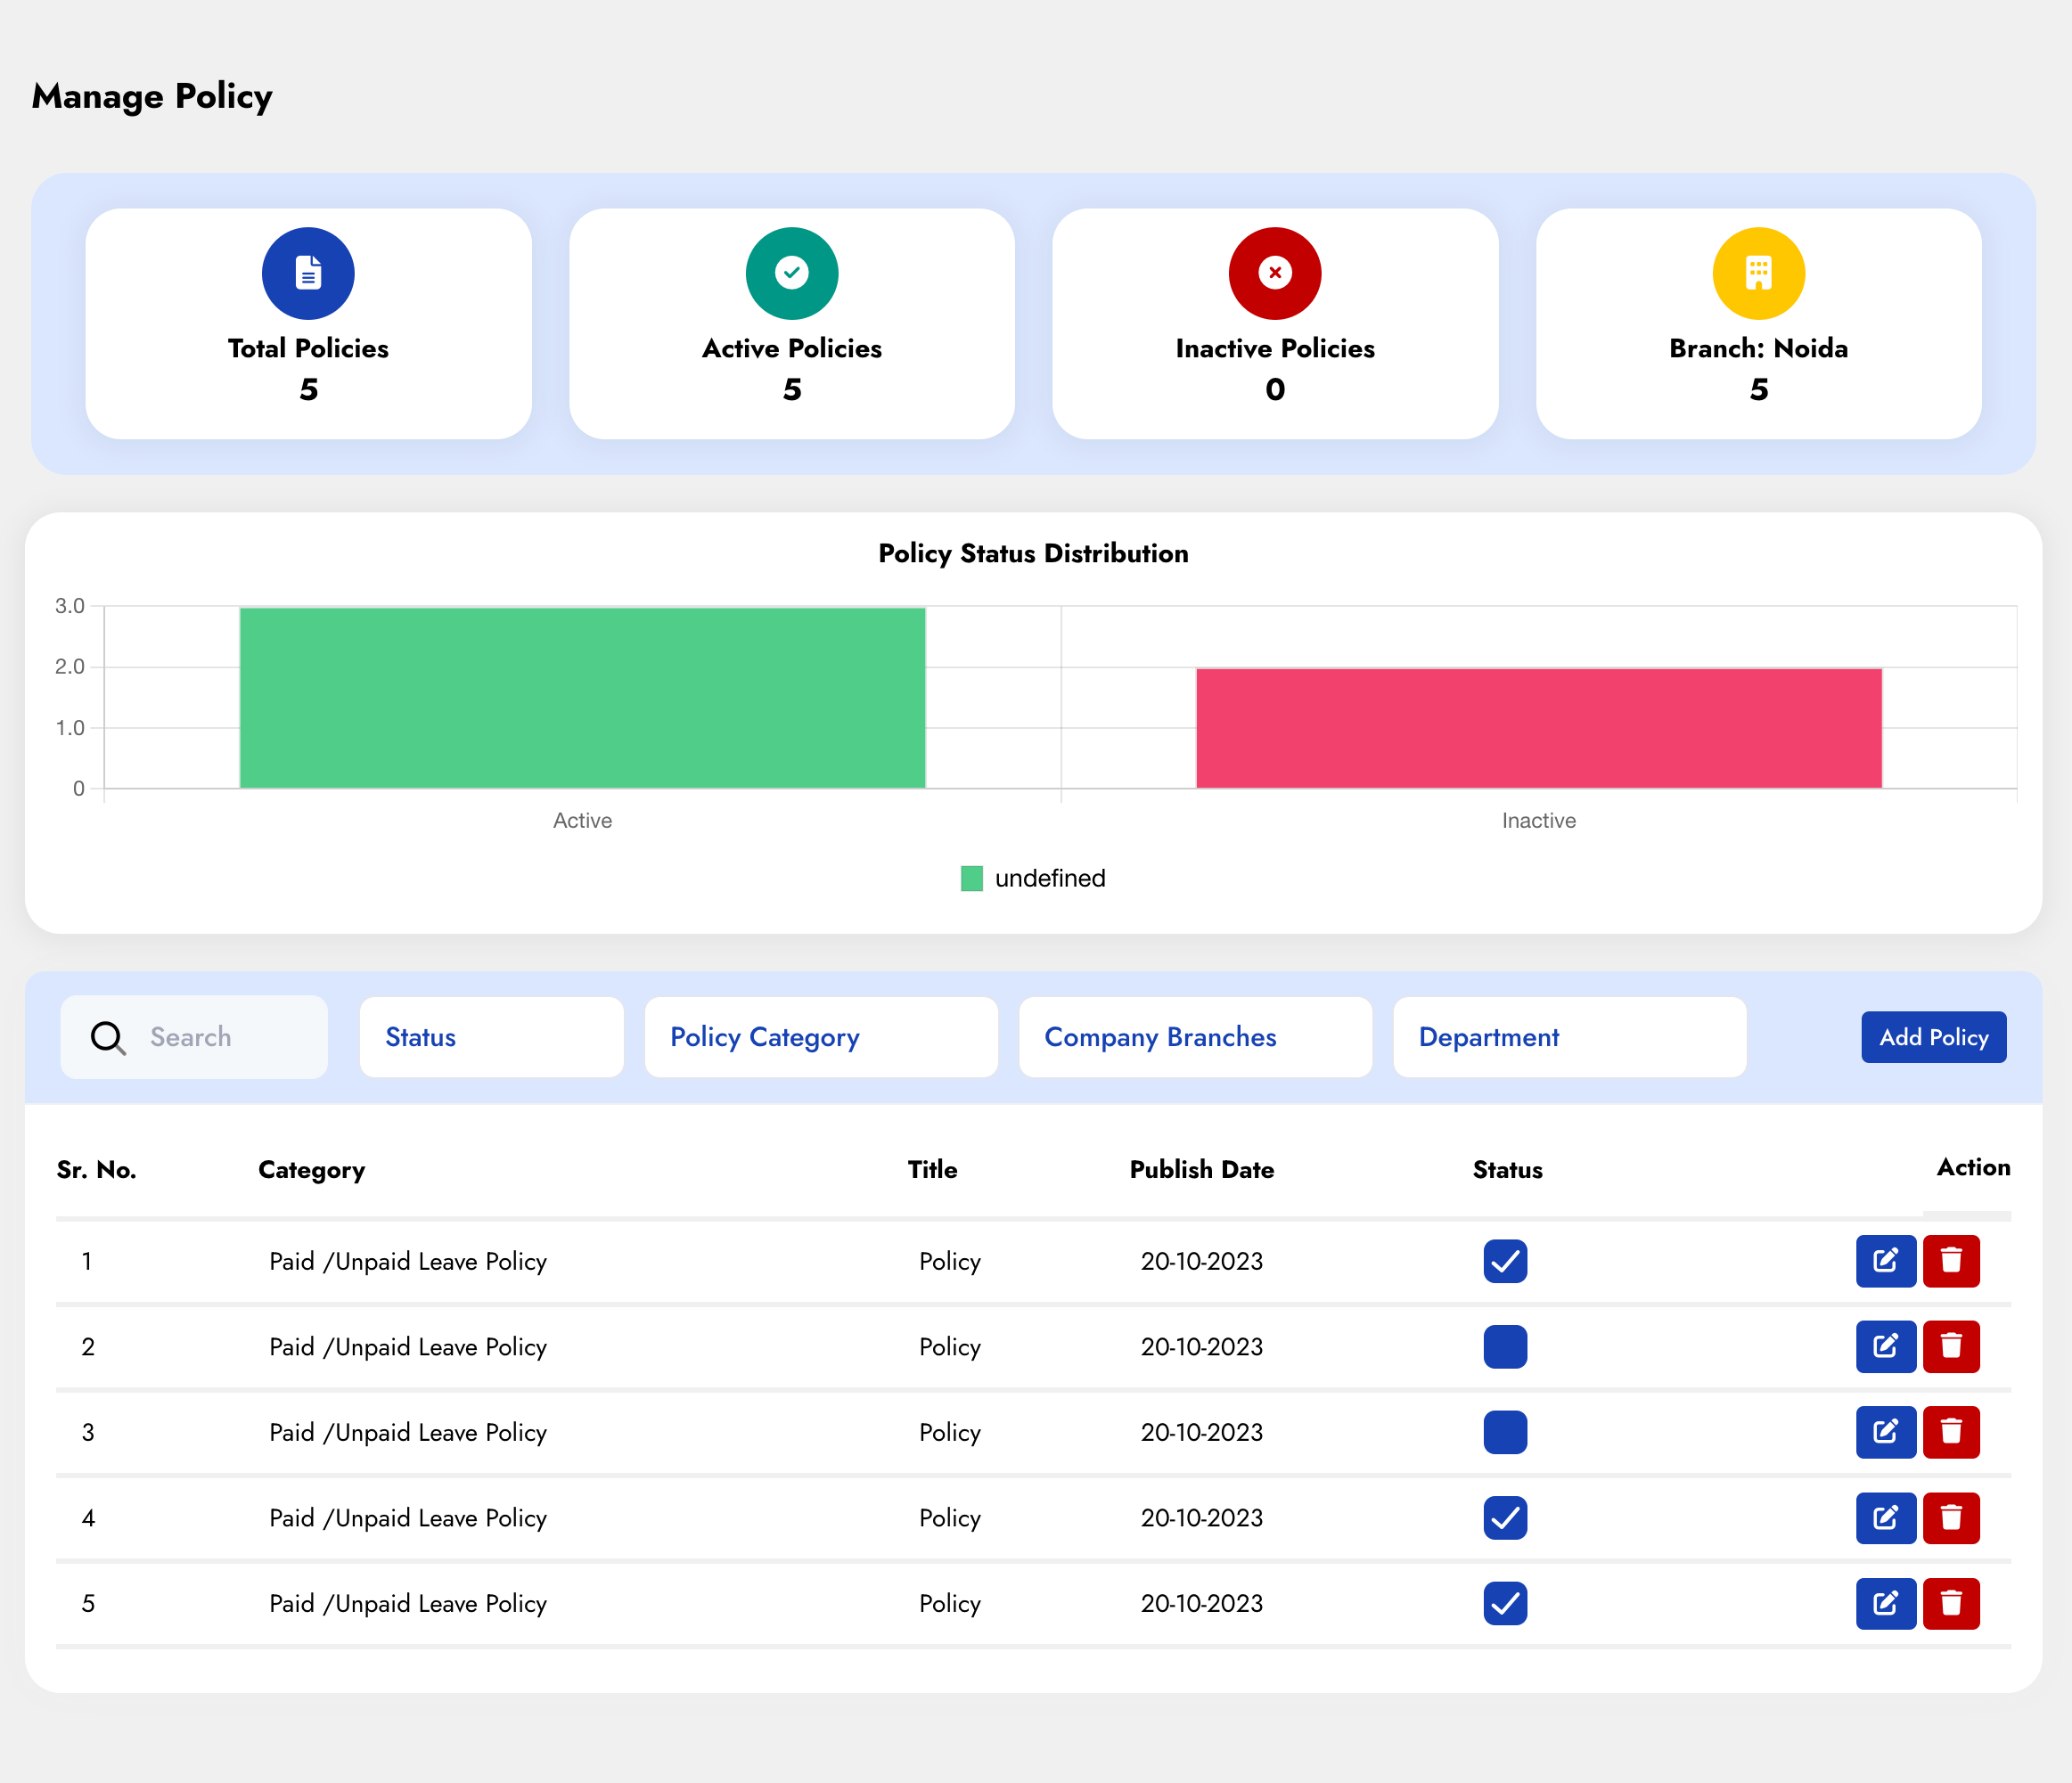Toggle status checkbox for row 4
Image resolution: width=2072 pixels, height=1783 pixels.
click(1504, 1517)
